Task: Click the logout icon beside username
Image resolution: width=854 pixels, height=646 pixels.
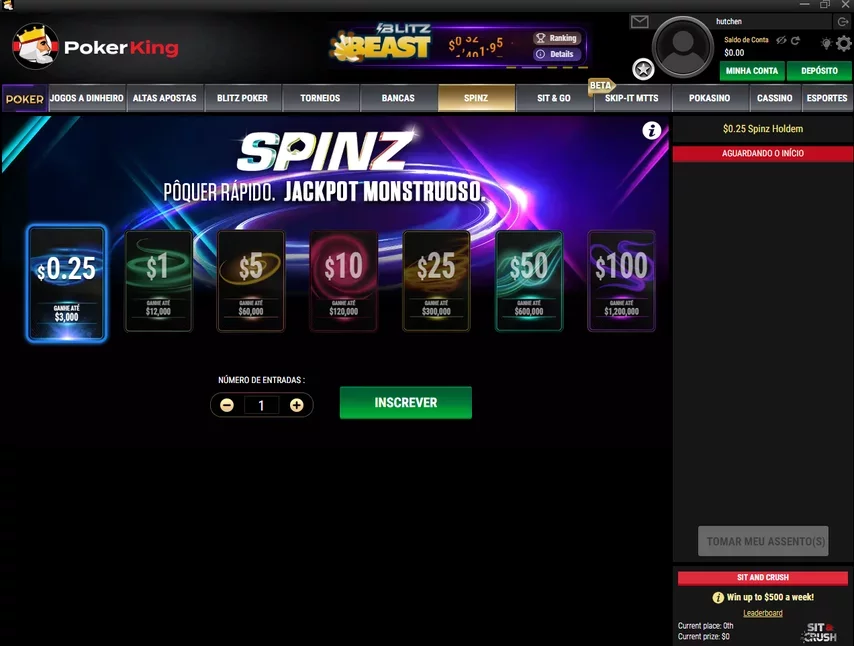Action: (x=843, y=22)
